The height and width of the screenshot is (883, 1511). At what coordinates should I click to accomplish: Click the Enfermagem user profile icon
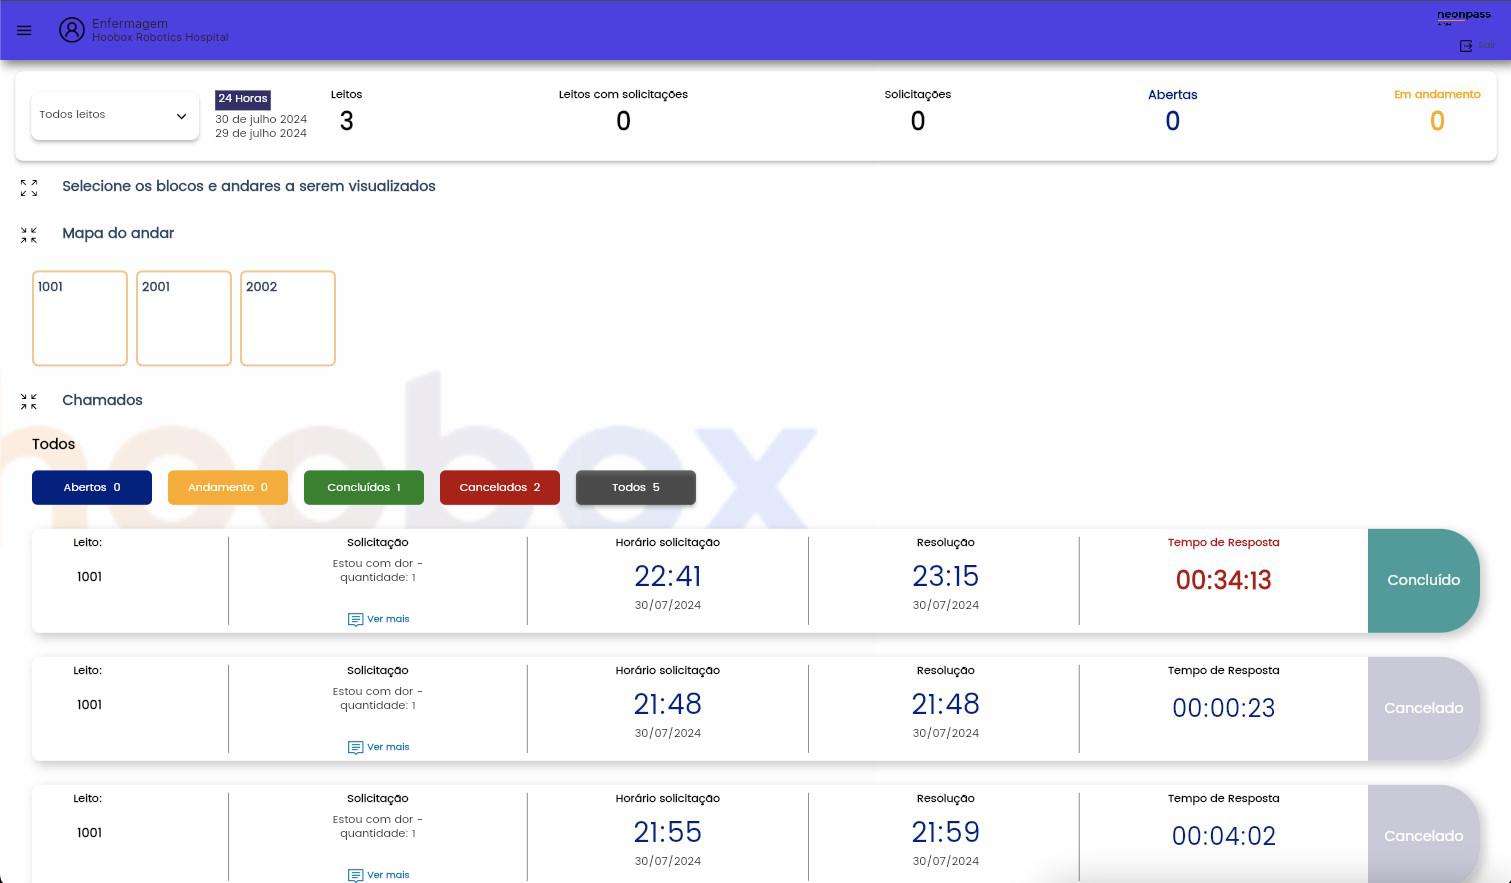pos(72,30)
